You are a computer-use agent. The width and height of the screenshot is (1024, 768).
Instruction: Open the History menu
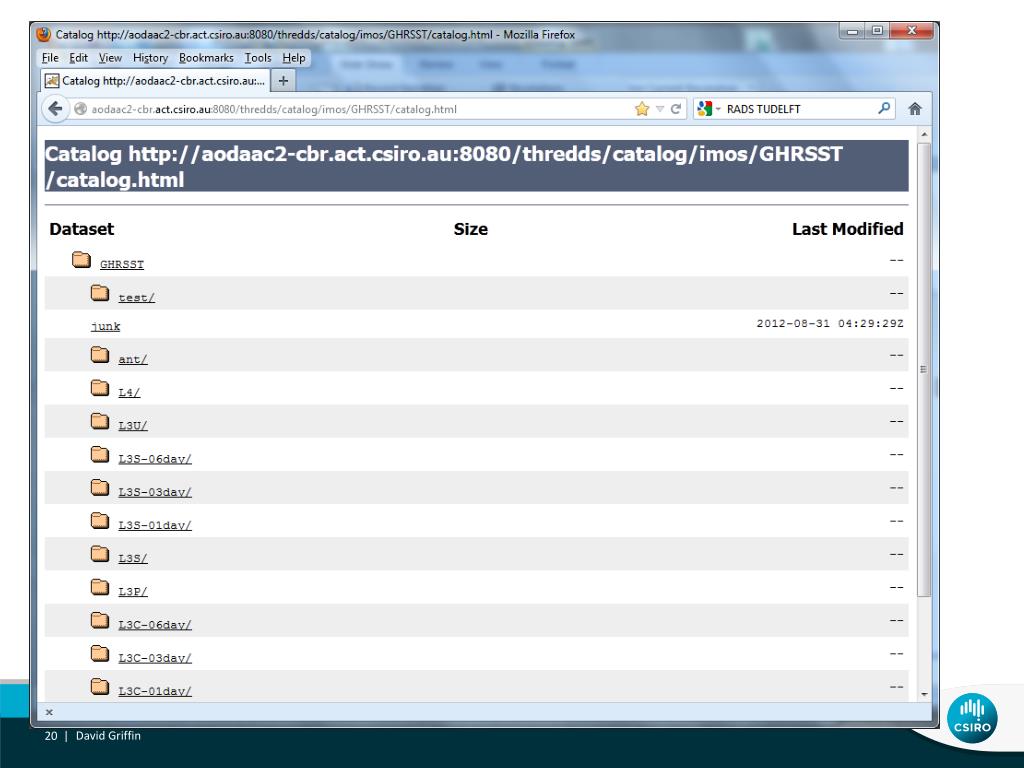pos(150,58)
